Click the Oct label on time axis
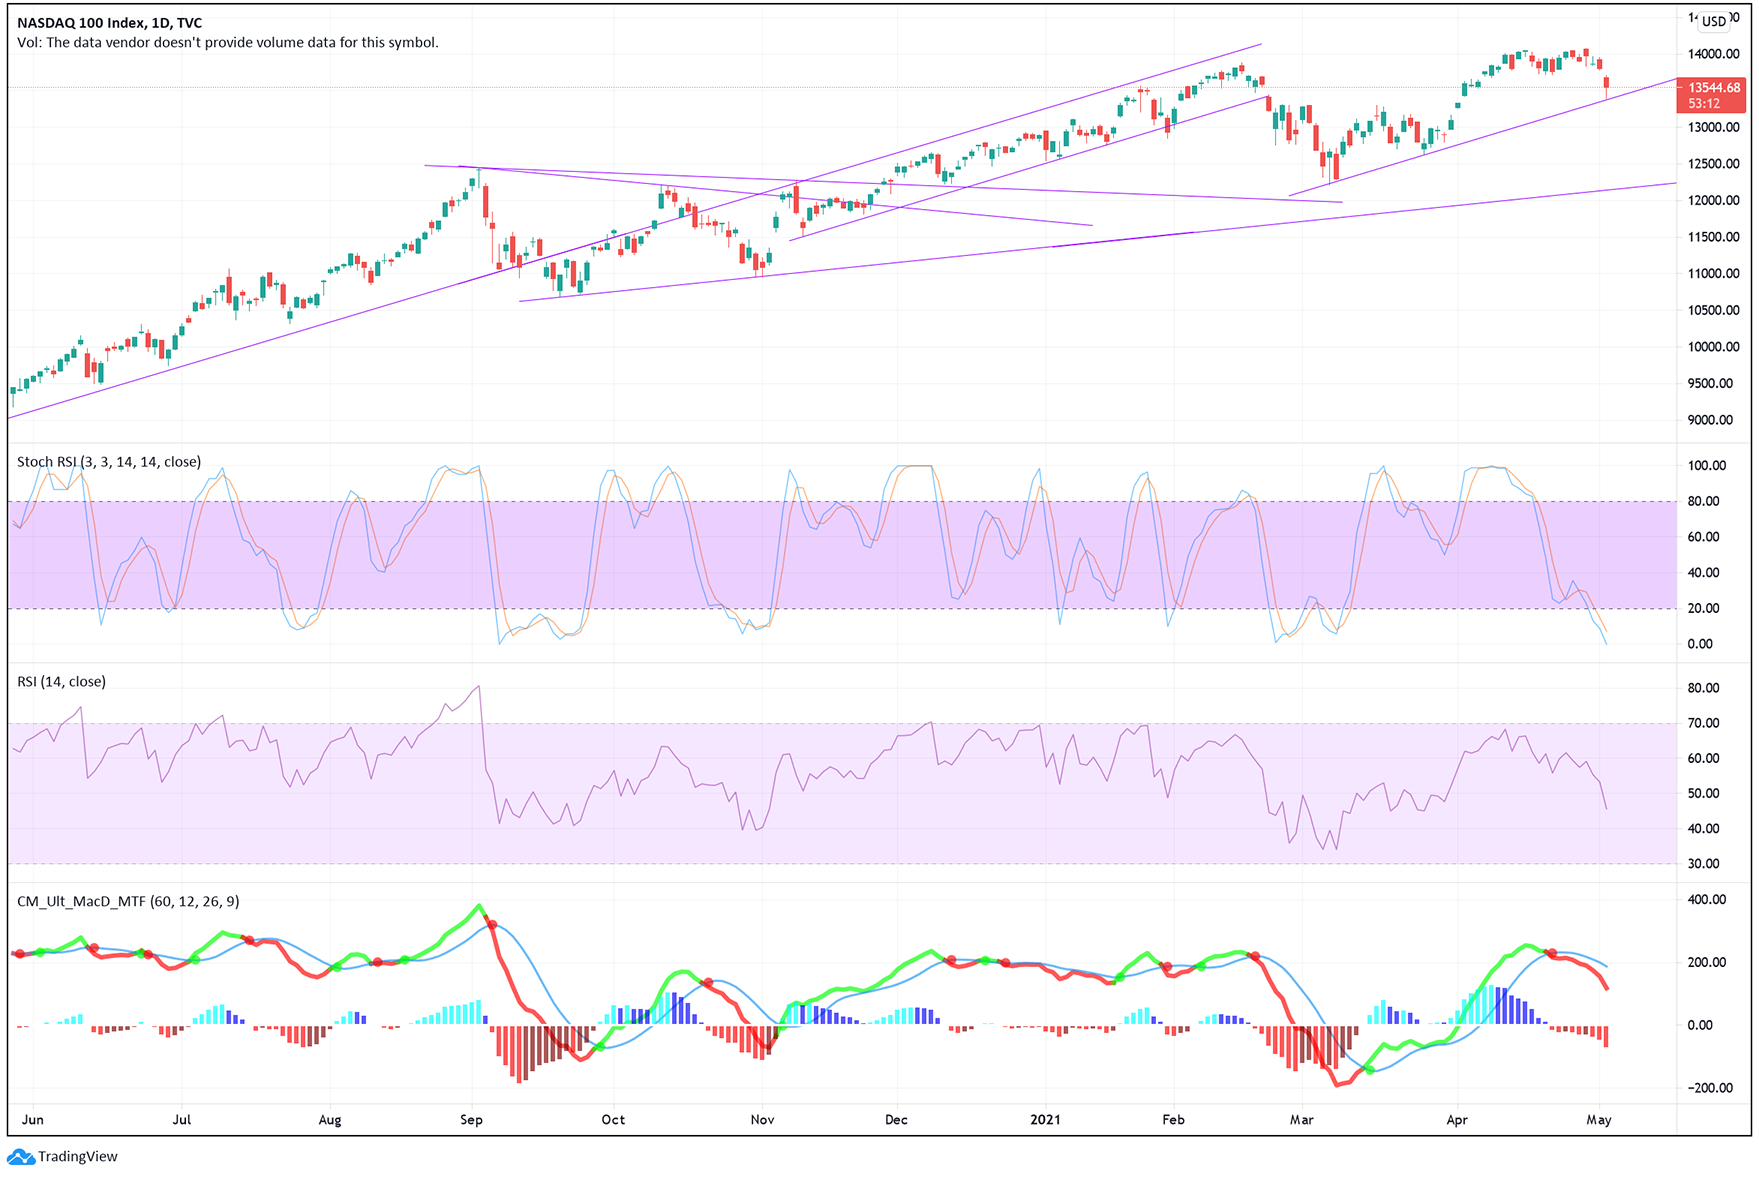This screenshot has height=1177, width=1759. coord(613,1120)
